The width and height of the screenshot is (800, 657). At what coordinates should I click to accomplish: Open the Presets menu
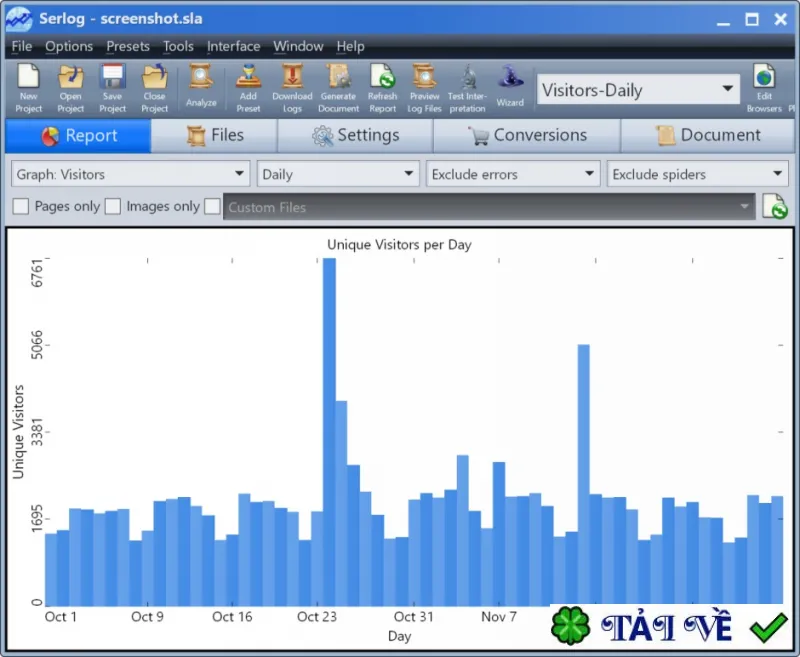tap(128, 46)
